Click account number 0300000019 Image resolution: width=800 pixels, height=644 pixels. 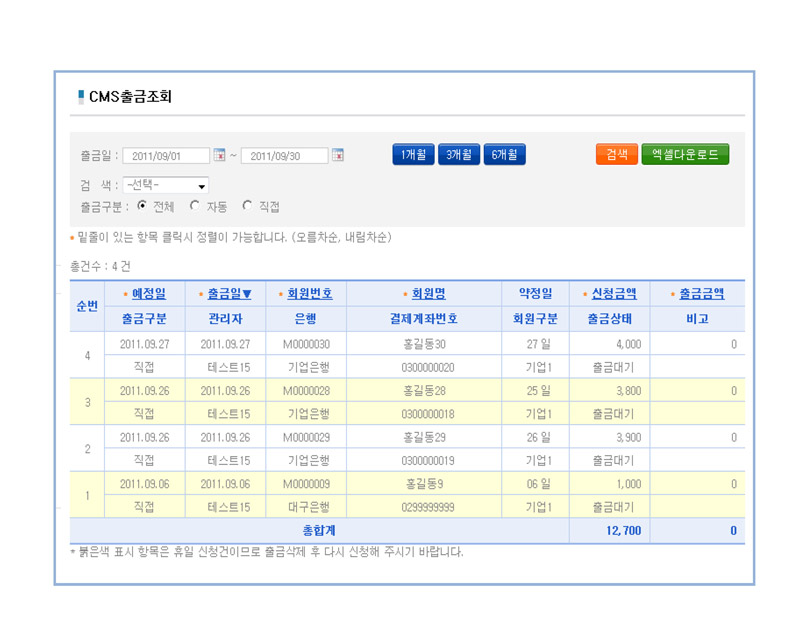pos(428,461)
